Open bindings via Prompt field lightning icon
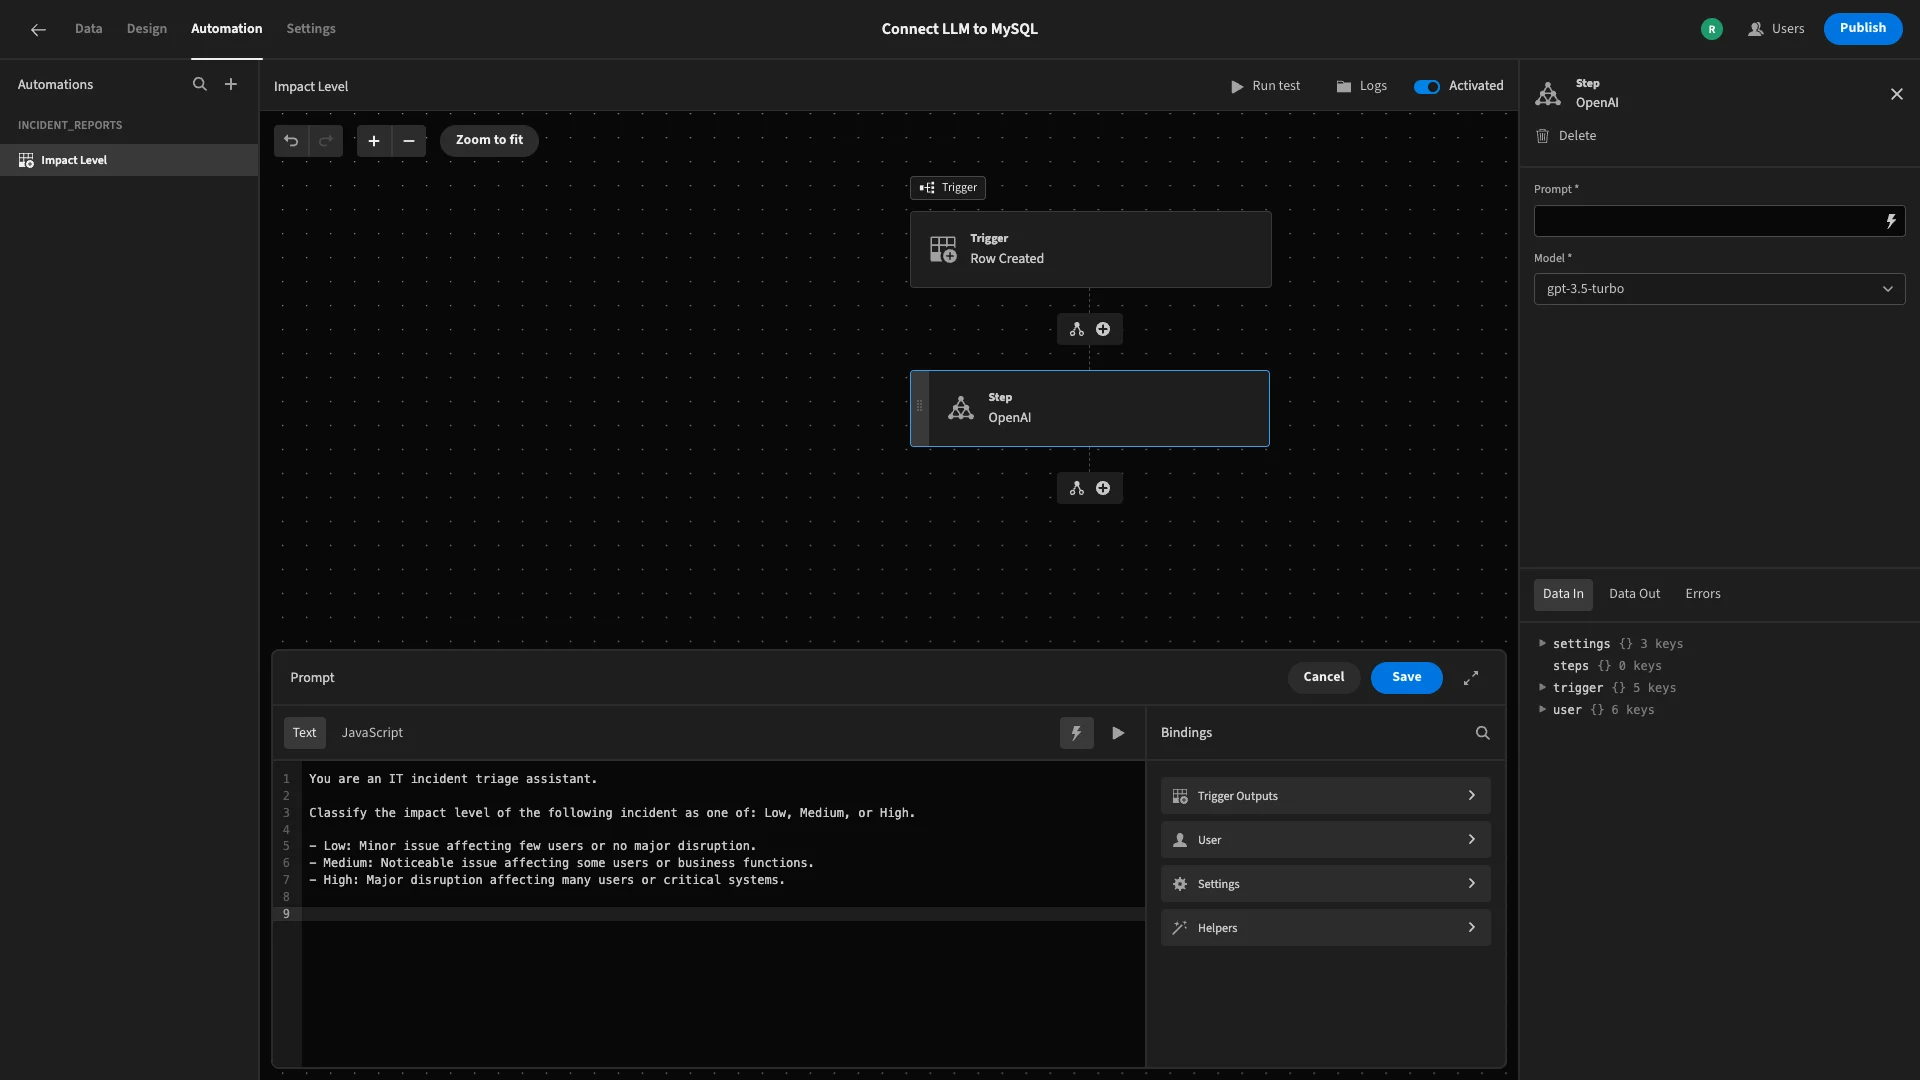The image size is (1920, 1080). click(x=1891, y=221)
